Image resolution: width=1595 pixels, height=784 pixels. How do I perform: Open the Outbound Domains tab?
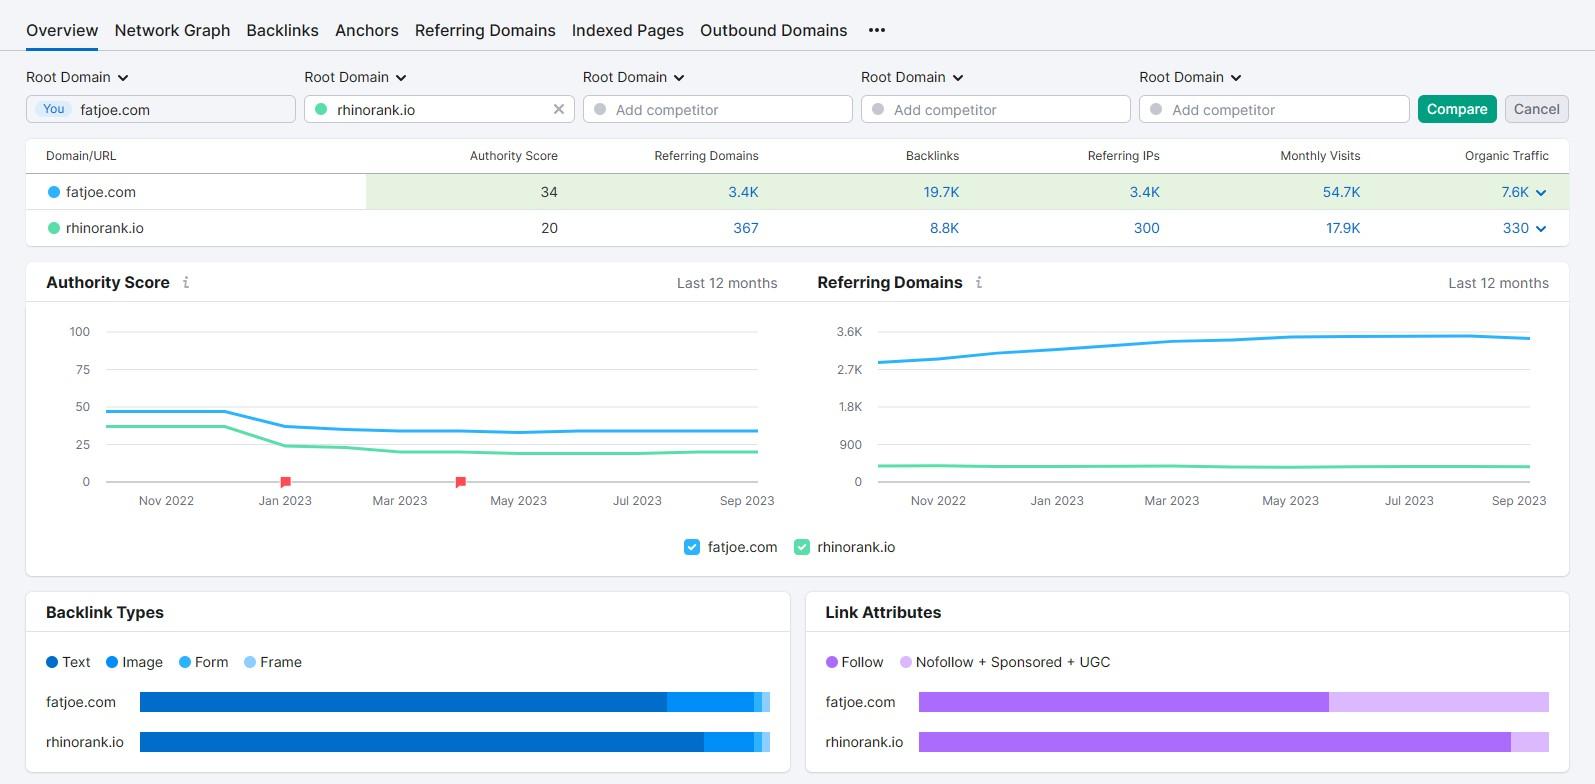coord(774,30)
